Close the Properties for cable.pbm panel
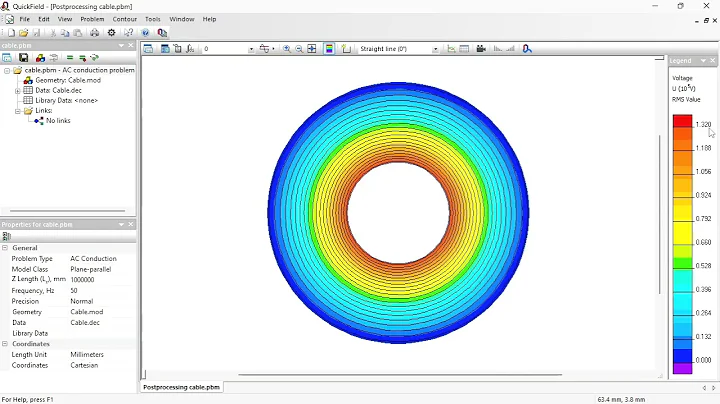The image size is (720, 404). point(131,224)
